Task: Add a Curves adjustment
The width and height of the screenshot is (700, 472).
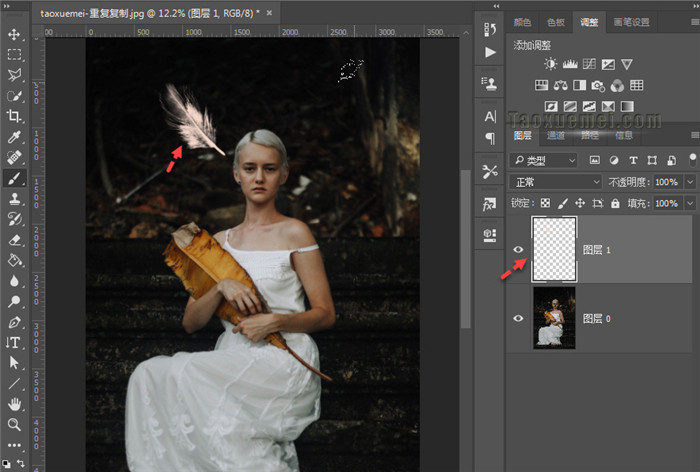Action: click(589, 64)
